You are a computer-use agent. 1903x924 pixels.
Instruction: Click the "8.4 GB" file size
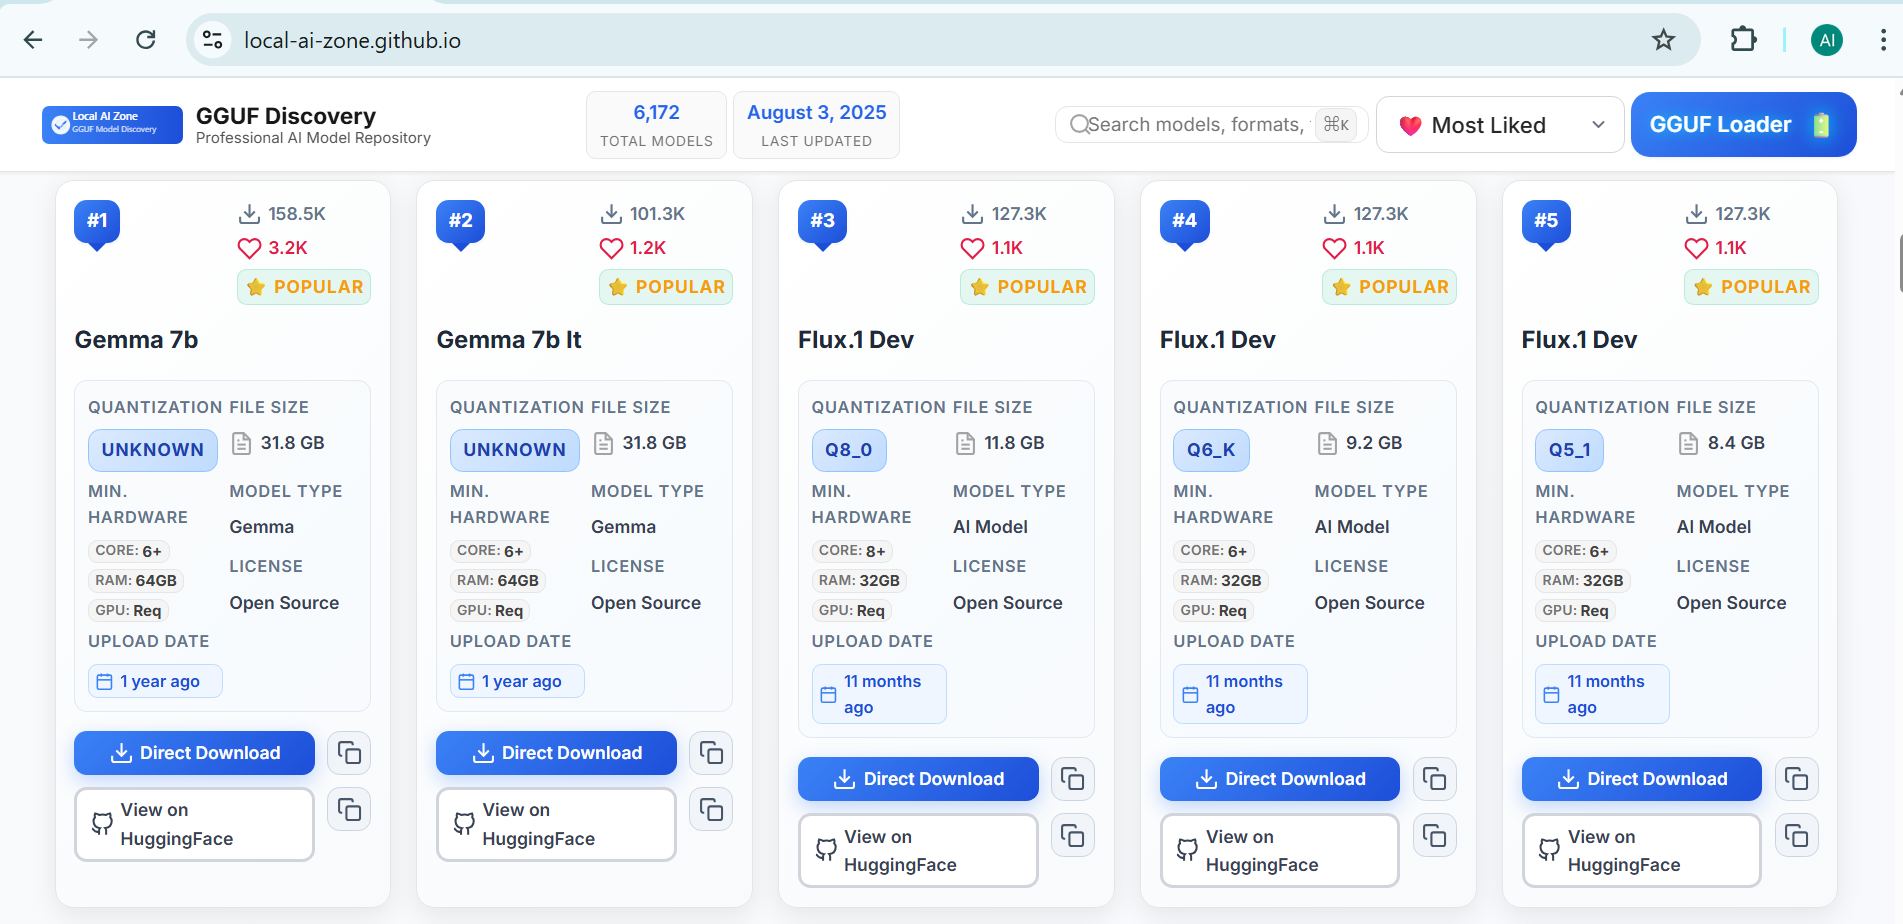click(1736, 443)
